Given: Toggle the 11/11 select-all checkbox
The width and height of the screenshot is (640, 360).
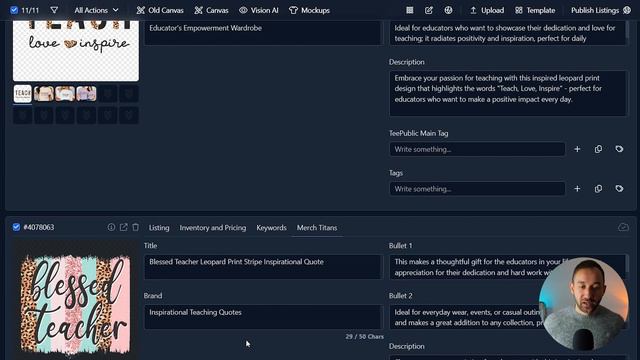Looking at the screenshot, I should 14,10.
